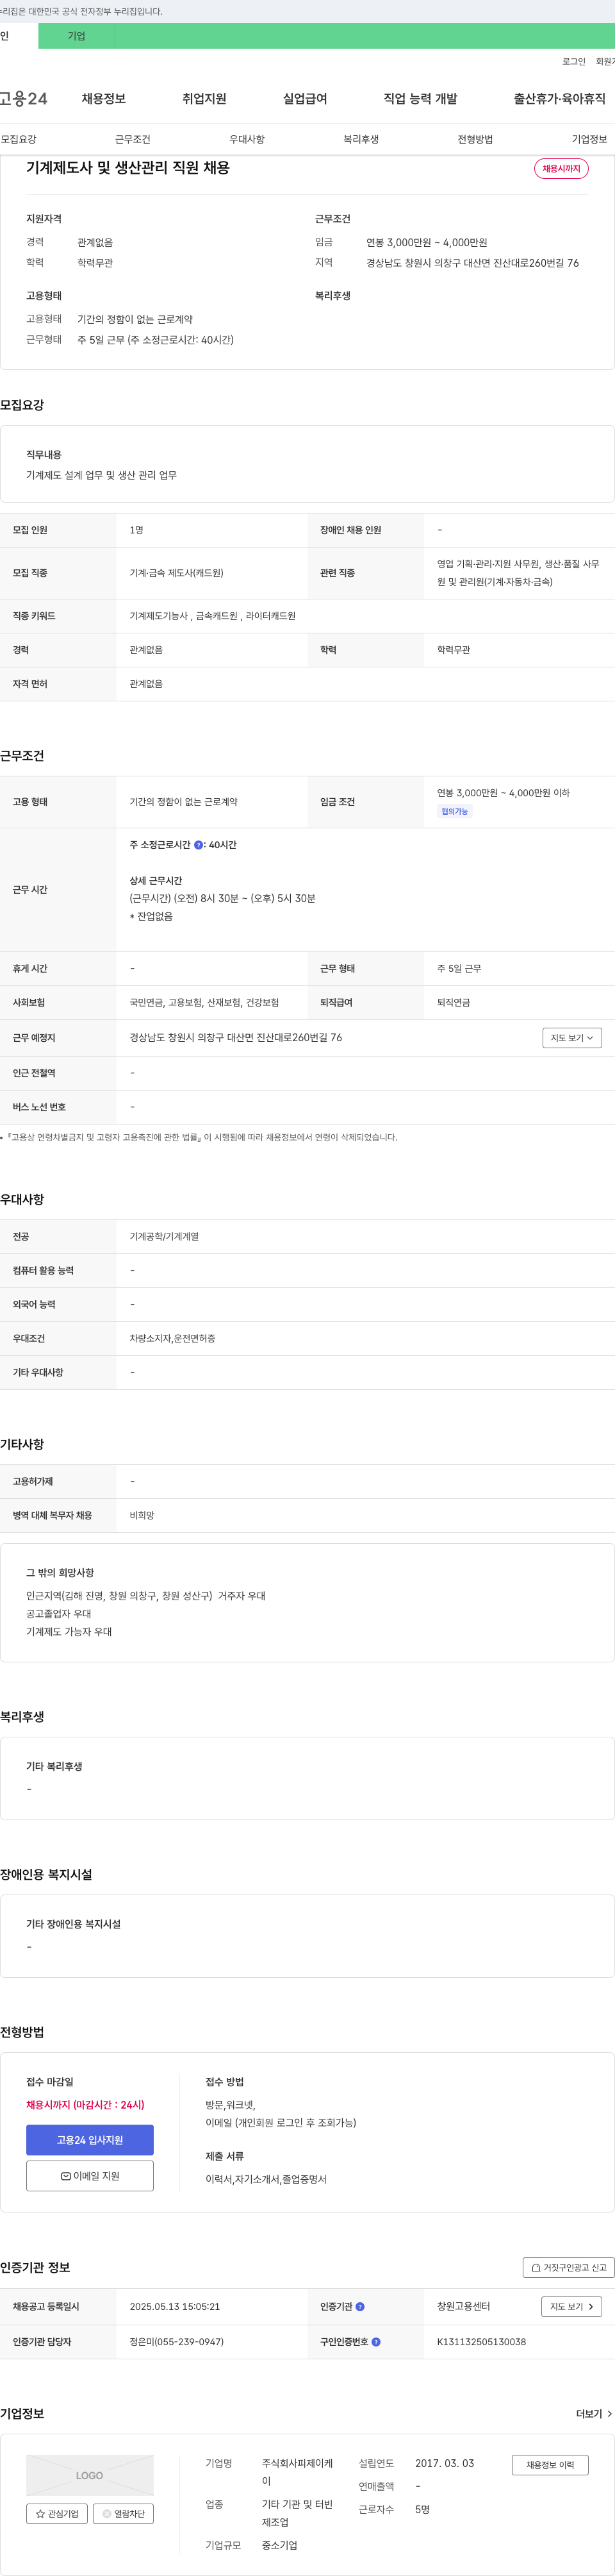The height and width of the screenshot is (2576, 615).
Task: Click the 퇴직급여 value 퇴직연금
Action: pos(453,1003)
